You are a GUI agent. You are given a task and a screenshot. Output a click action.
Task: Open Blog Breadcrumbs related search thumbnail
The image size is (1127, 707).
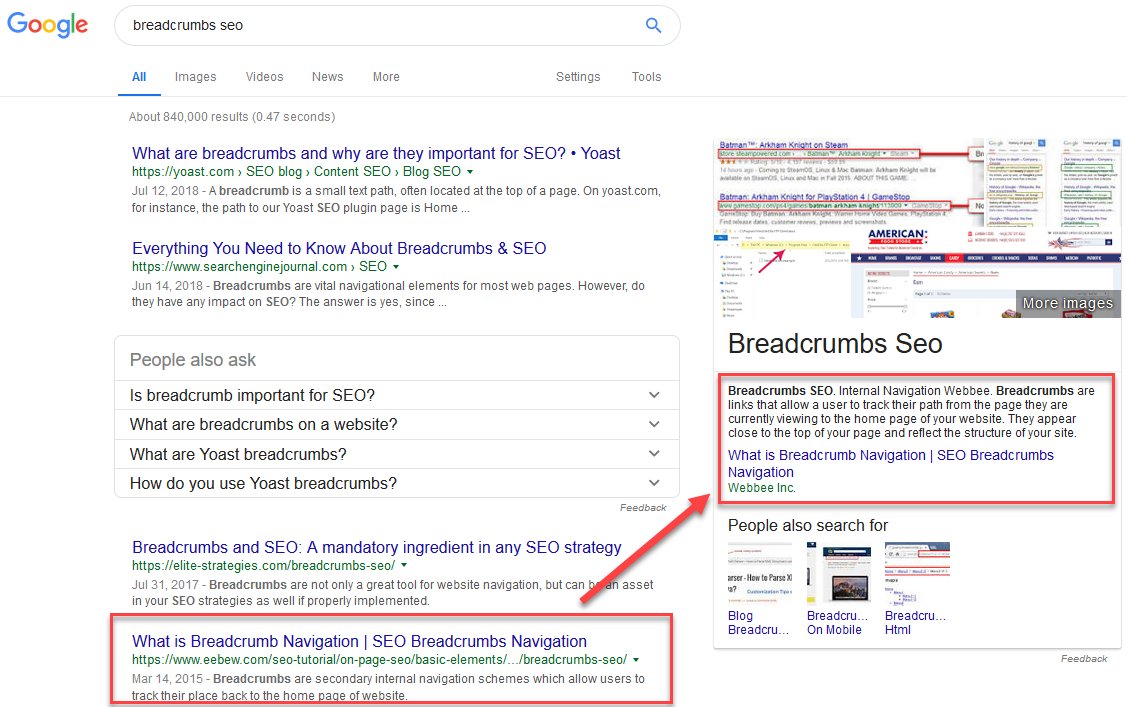(x=760, y=573)
